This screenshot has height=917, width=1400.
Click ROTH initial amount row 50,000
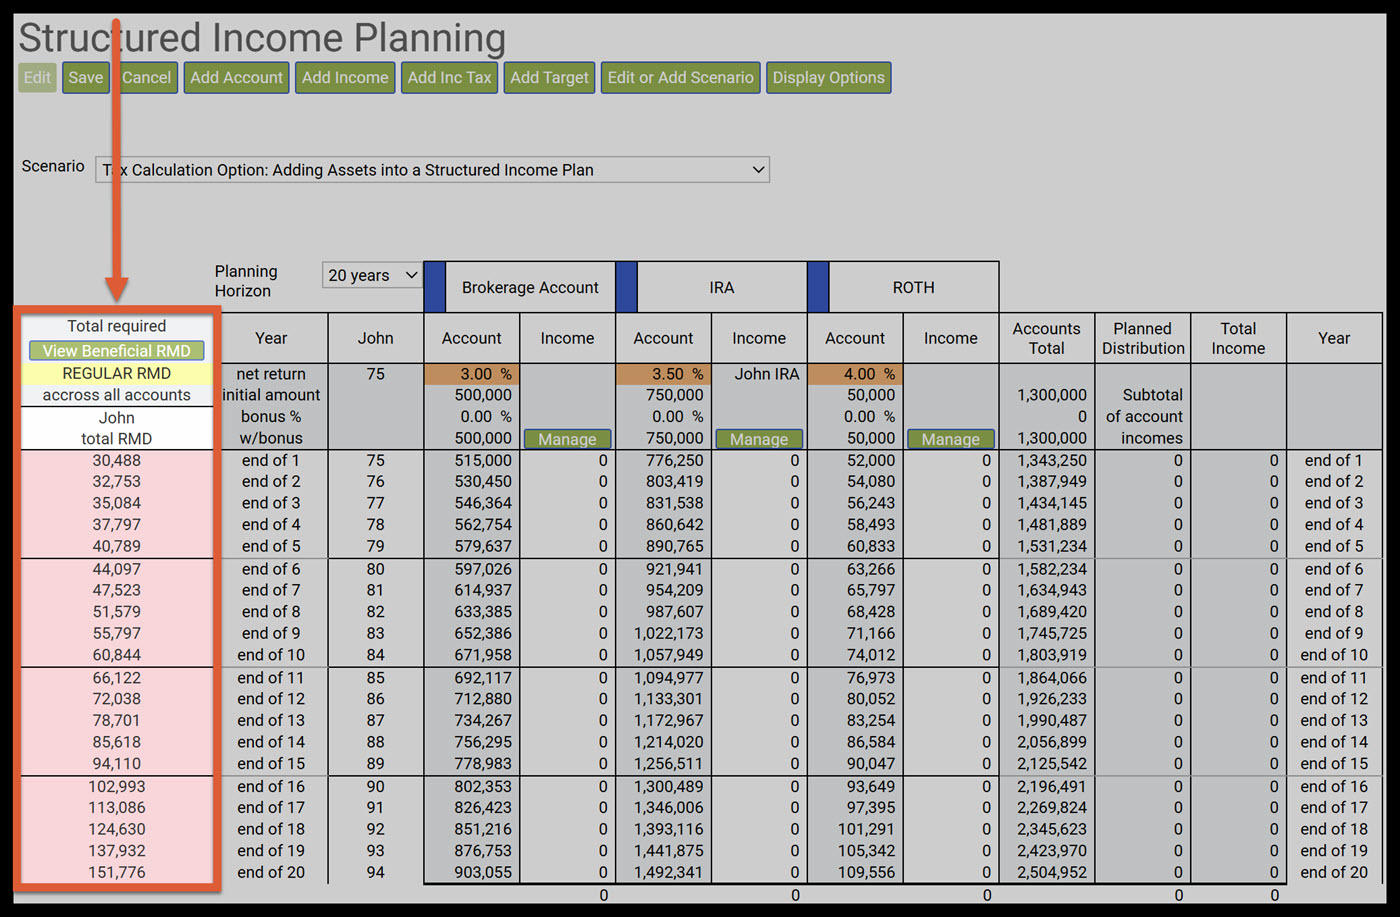pyautogui.click(x=871, y=395)
